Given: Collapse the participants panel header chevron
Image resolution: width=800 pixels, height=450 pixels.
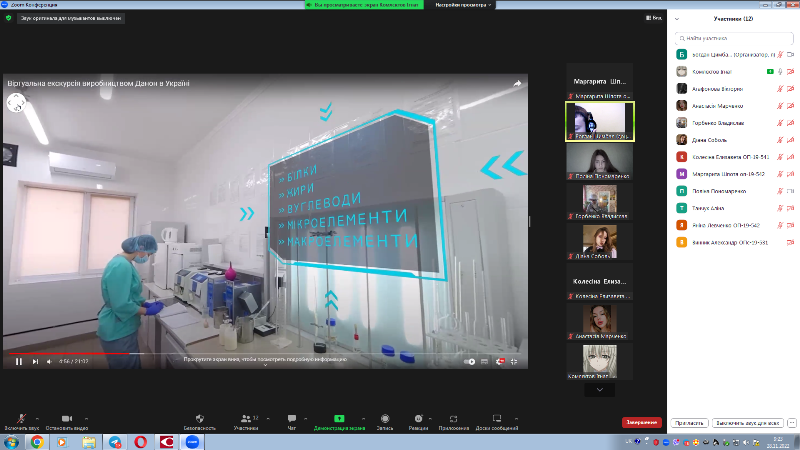Looking at the screenshot, I should click(678, 19).
